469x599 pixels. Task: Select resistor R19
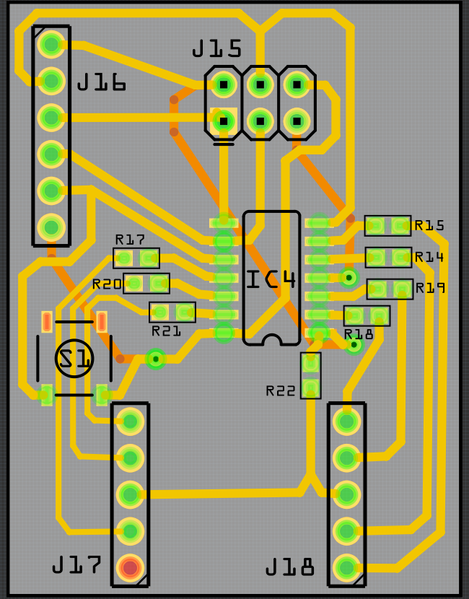click(x=390, y=289)
